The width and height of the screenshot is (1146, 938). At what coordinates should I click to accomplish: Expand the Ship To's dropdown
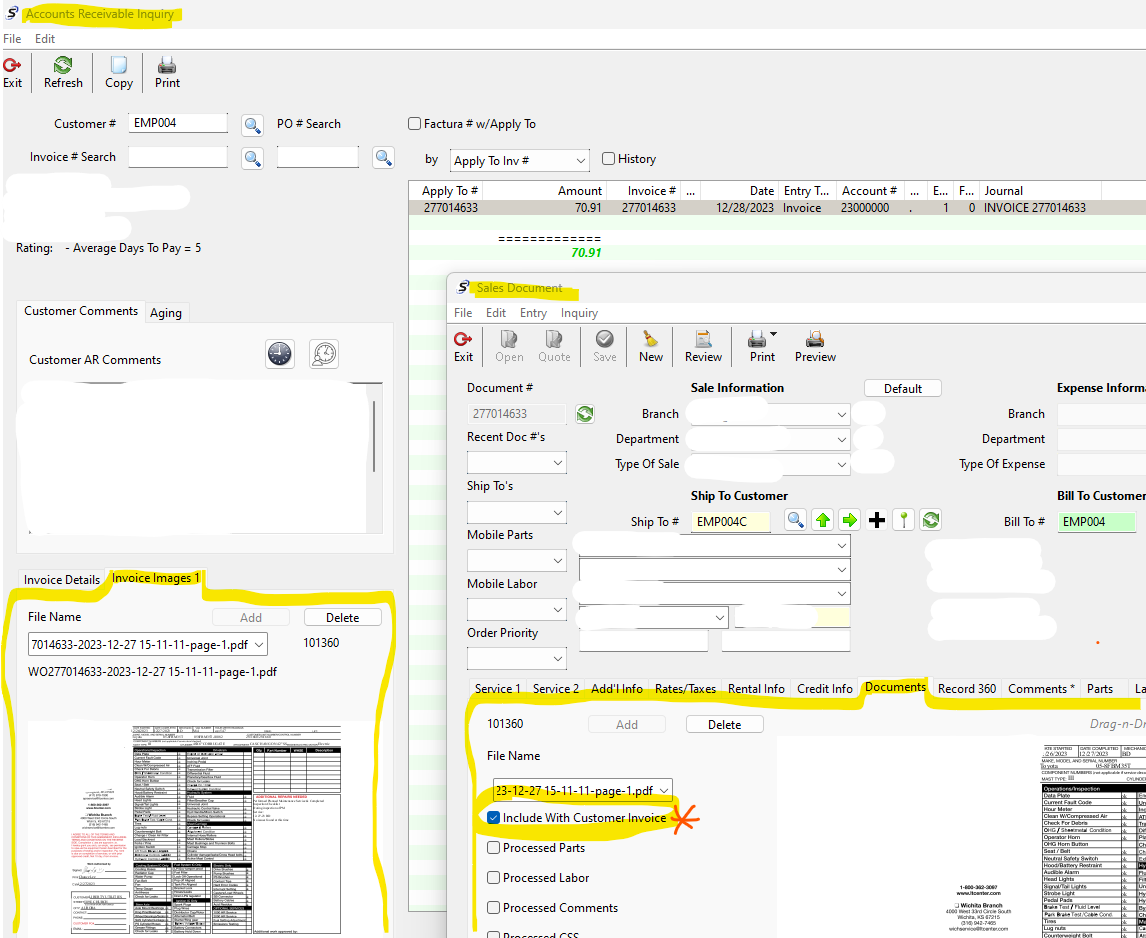[517, 512]
